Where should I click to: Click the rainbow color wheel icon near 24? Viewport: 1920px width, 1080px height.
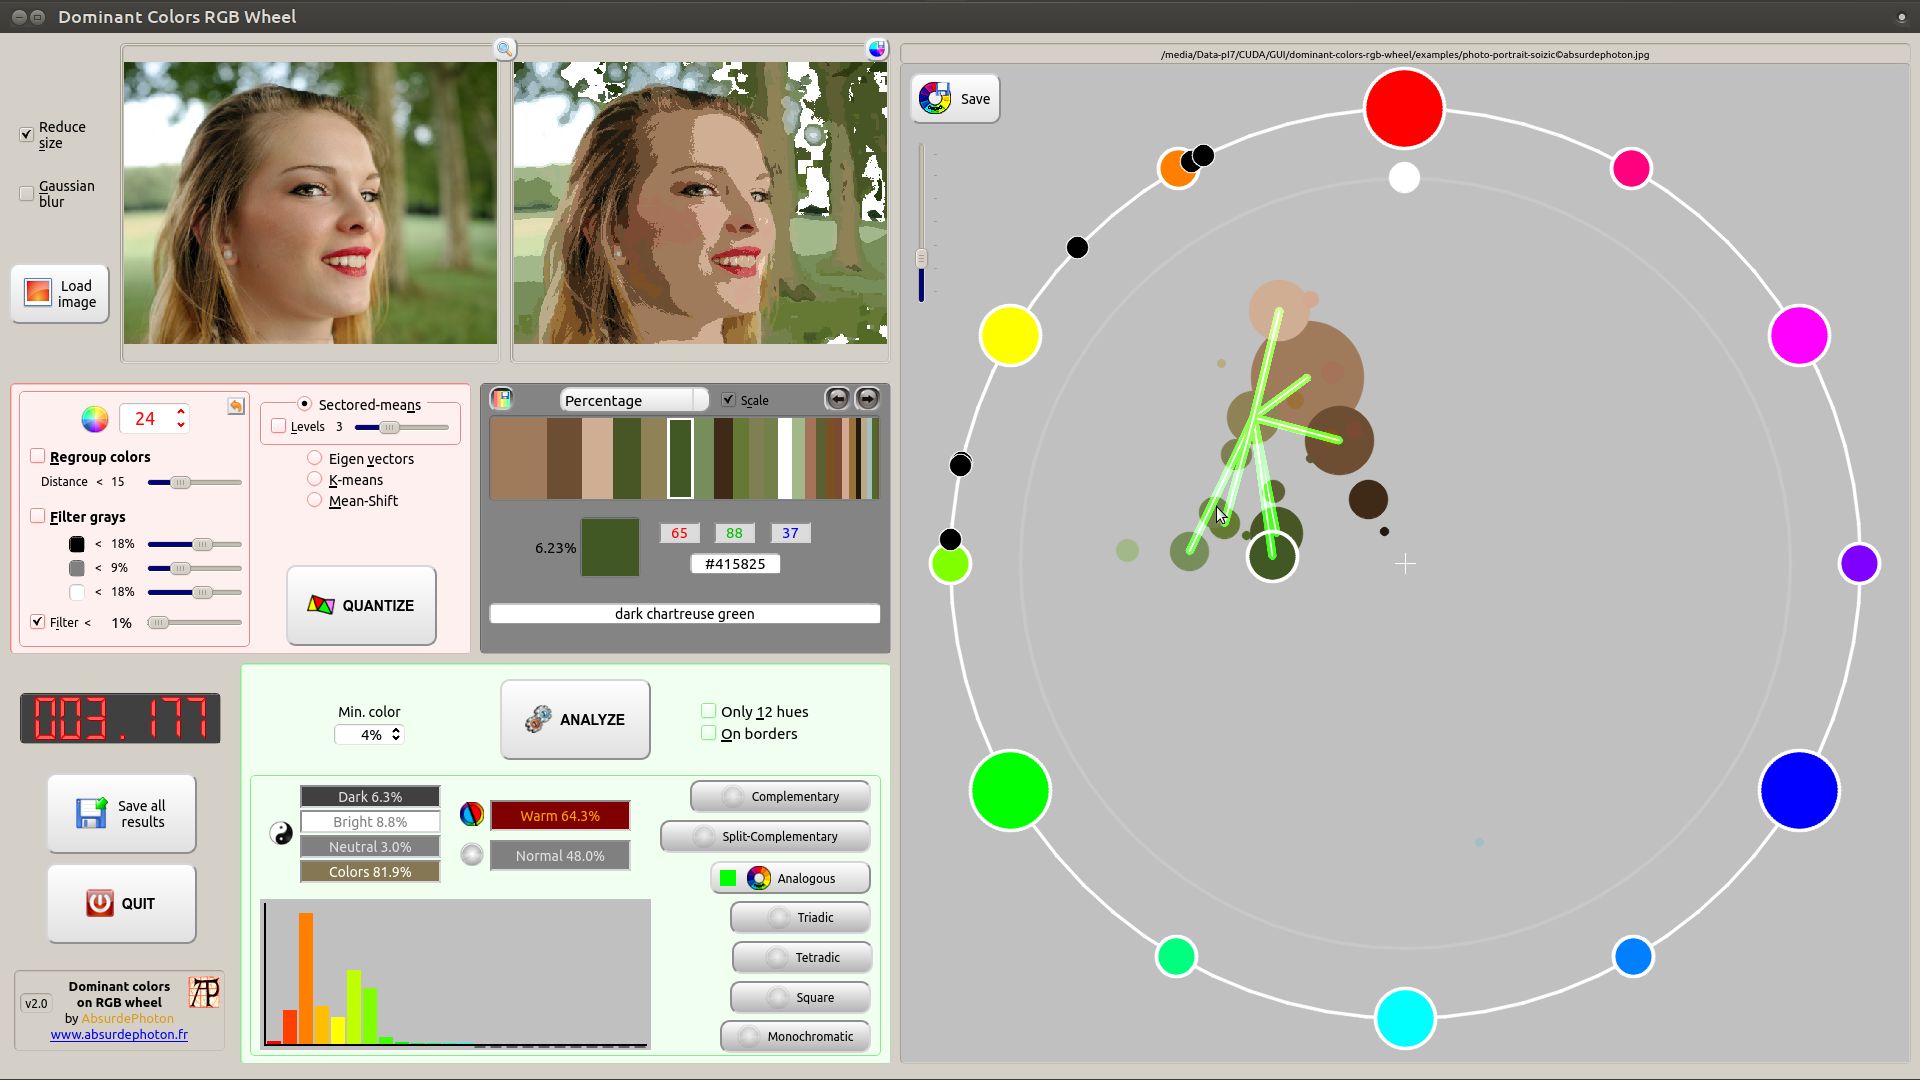tap(94, 419)
